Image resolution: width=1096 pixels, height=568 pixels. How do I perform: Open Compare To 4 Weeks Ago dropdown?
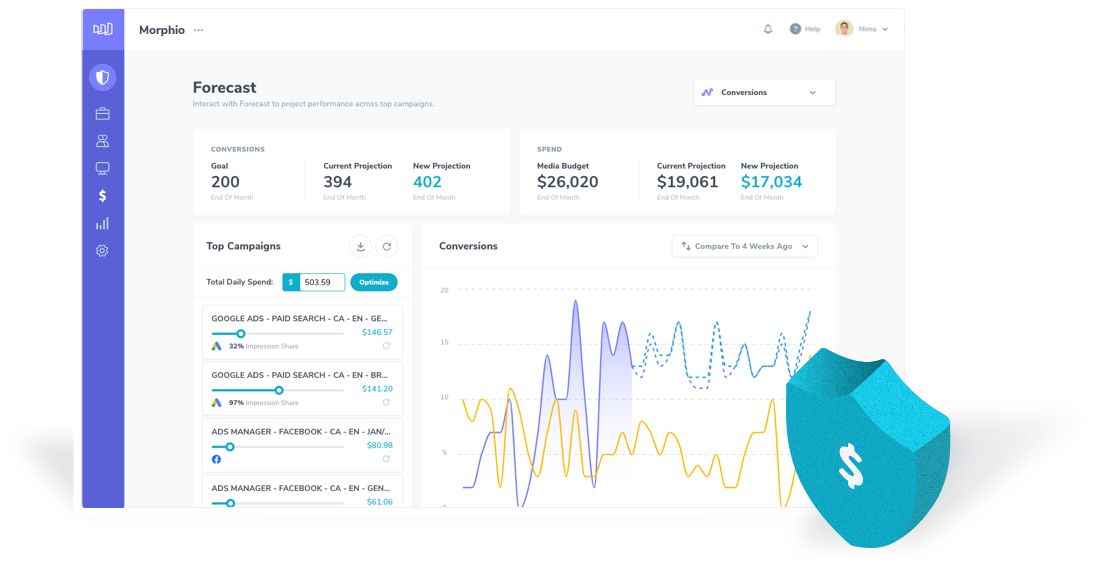[x=745, y=247]
